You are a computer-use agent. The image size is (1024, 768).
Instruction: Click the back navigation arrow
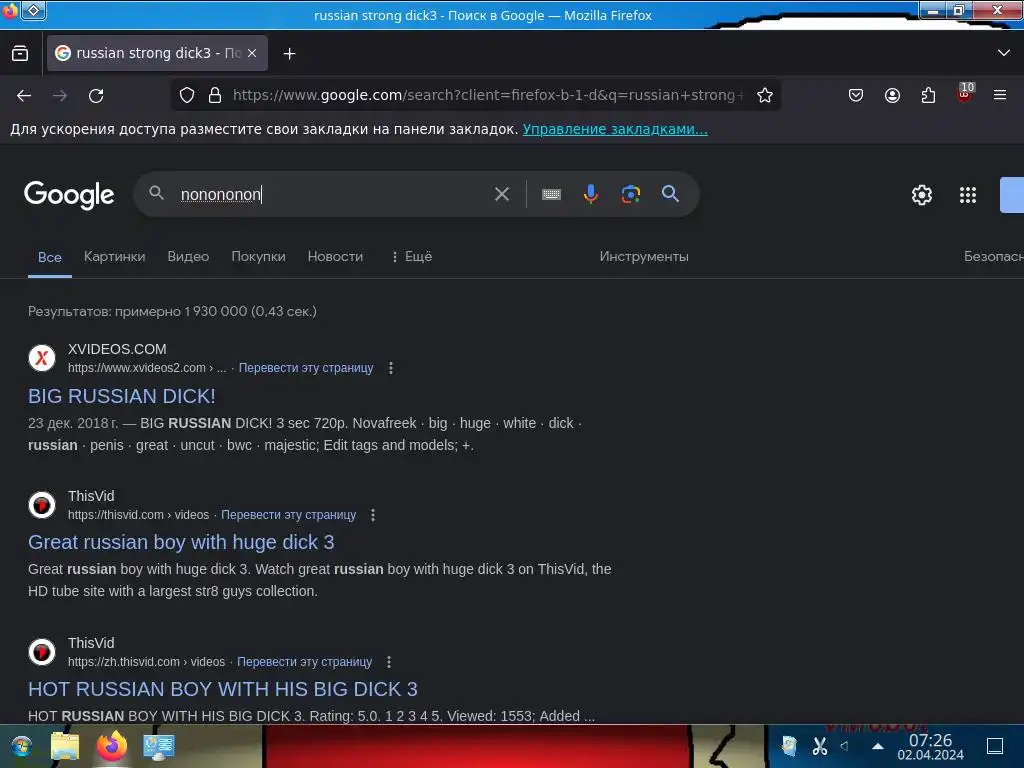pyautogui.click(x=24, y=95)
